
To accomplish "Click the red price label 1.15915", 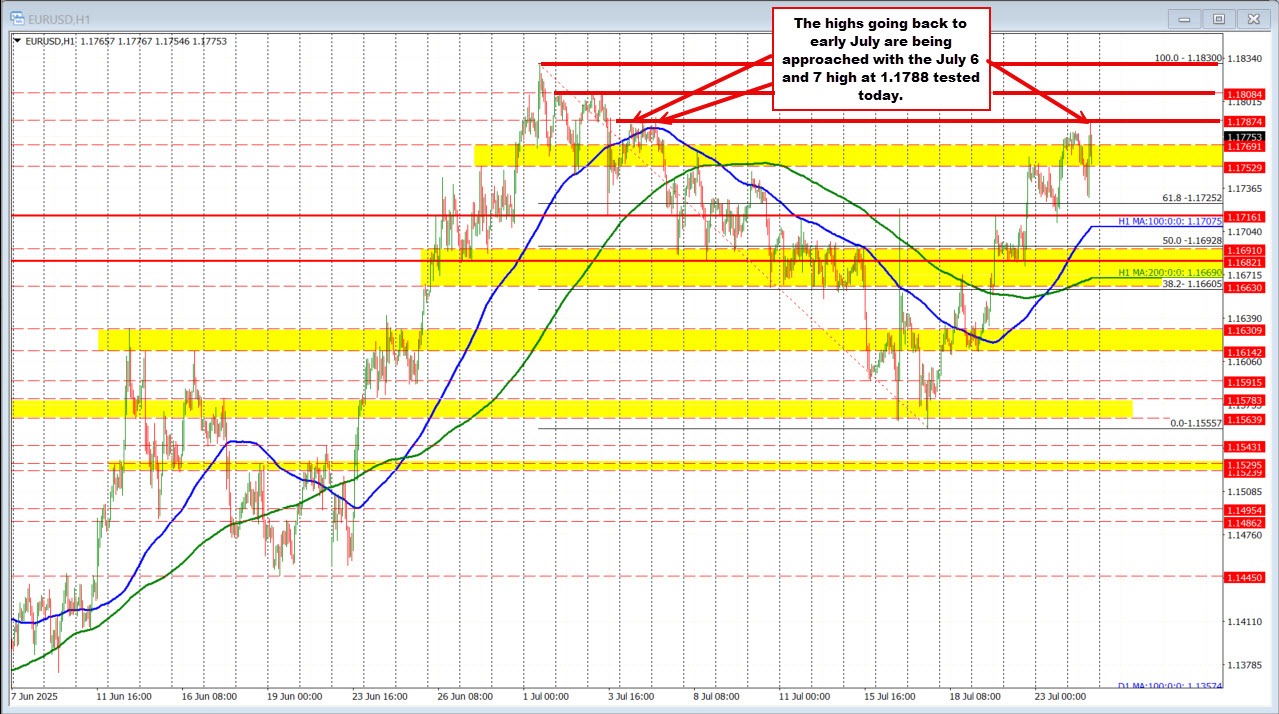I will tap(1245, 382).
